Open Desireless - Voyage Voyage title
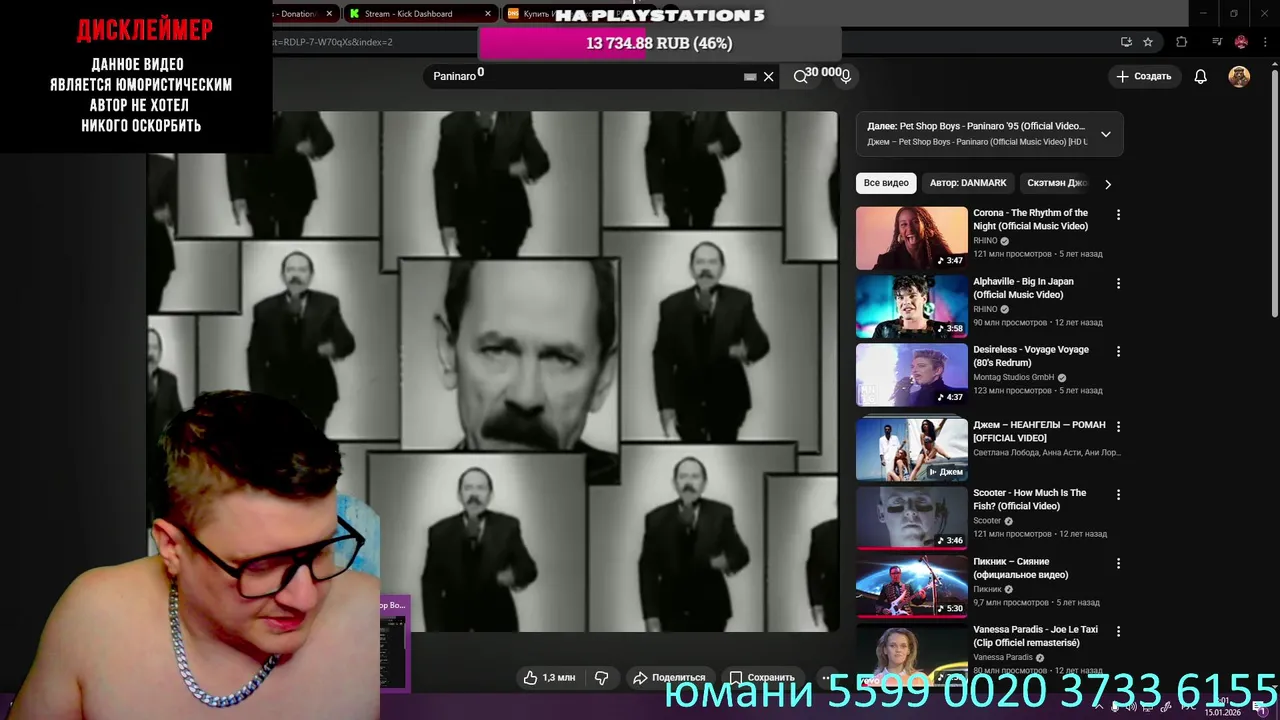The width and height of the screenshot is (1280, 720). tap(1031, 356)
